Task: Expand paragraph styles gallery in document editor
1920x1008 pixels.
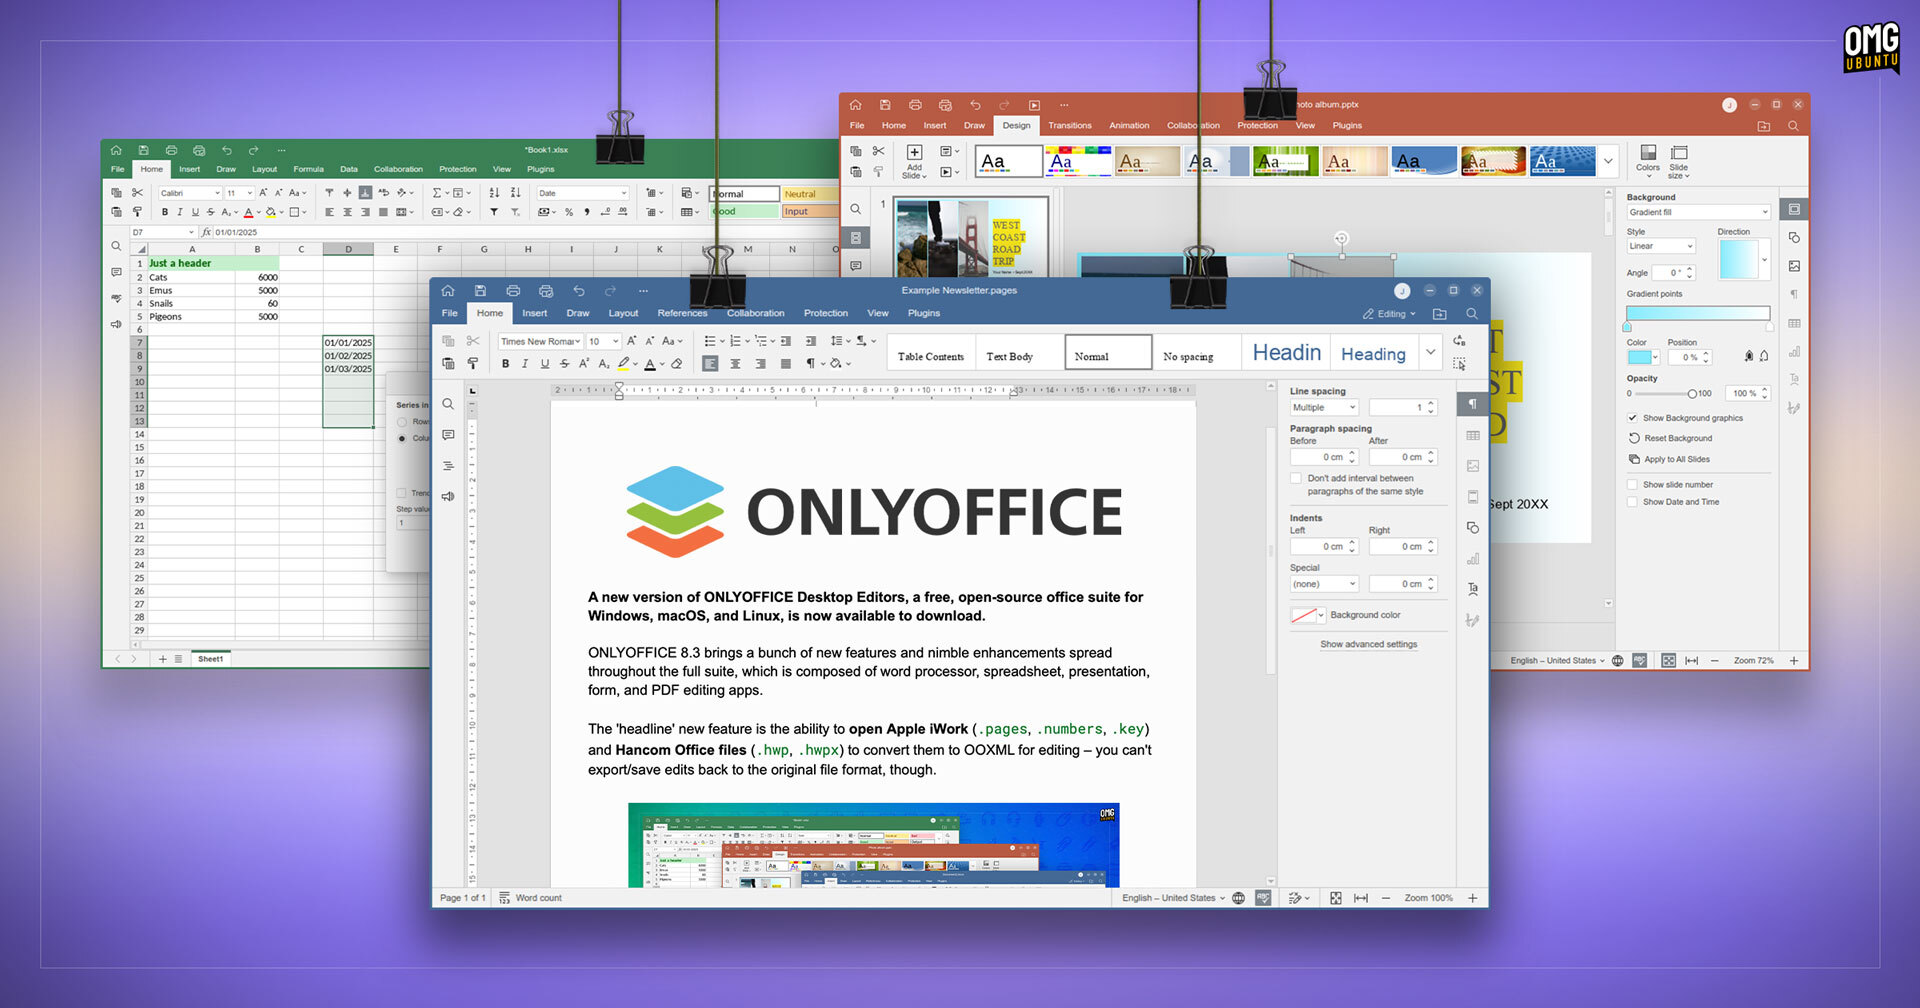Action: tap(1431, 352)
